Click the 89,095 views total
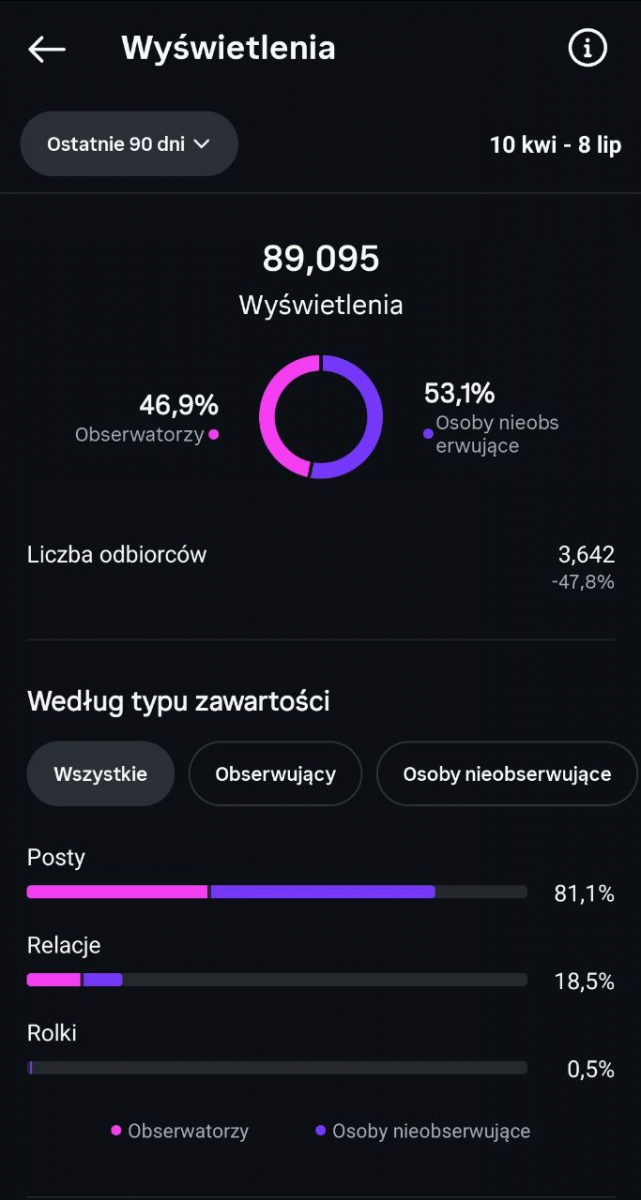Viewport: 641px width, 1200px height. coord(320,259)
